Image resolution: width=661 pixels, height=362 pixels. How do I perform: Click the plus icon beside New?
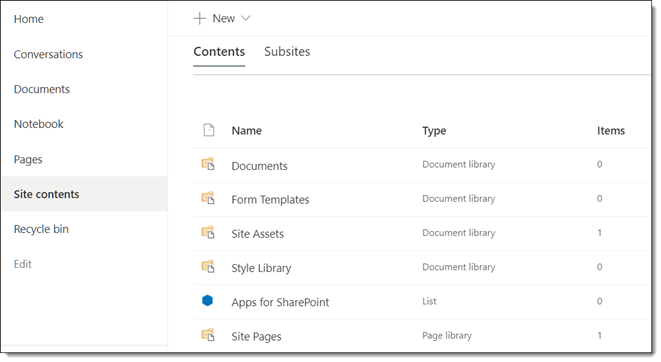tap(199, 19)
